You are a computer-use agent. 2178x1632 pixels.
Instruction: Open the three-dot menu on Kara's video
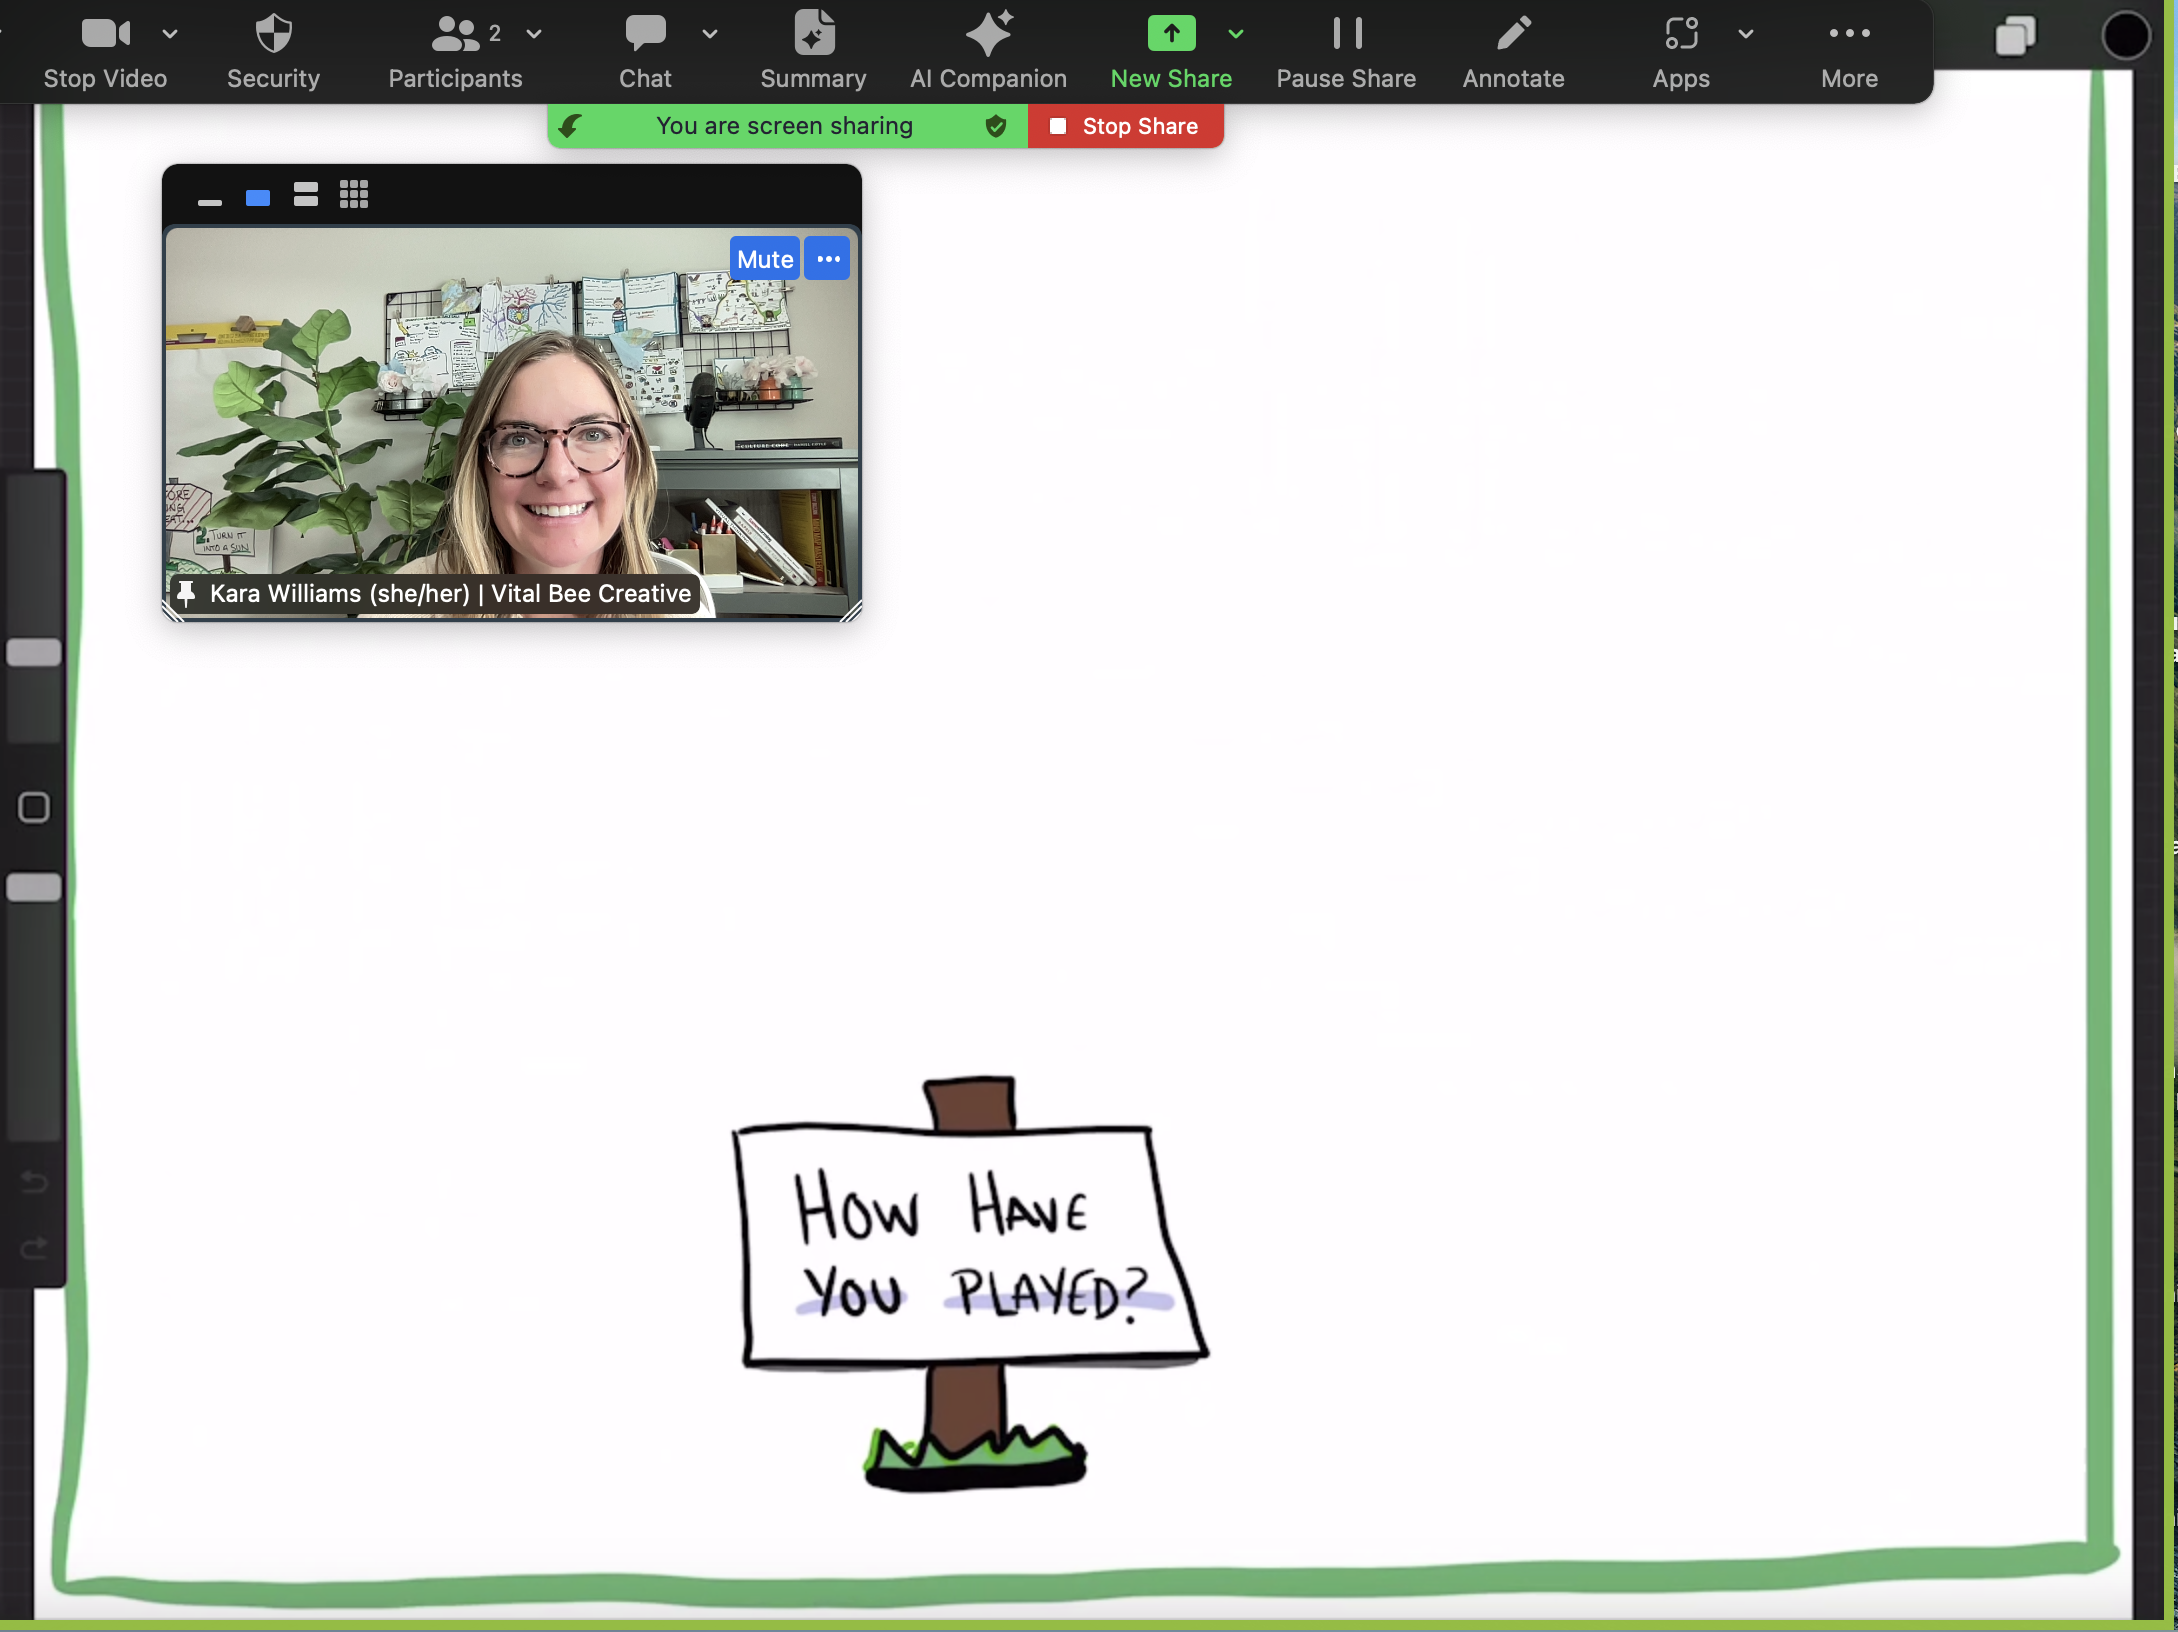click(828, 259)
